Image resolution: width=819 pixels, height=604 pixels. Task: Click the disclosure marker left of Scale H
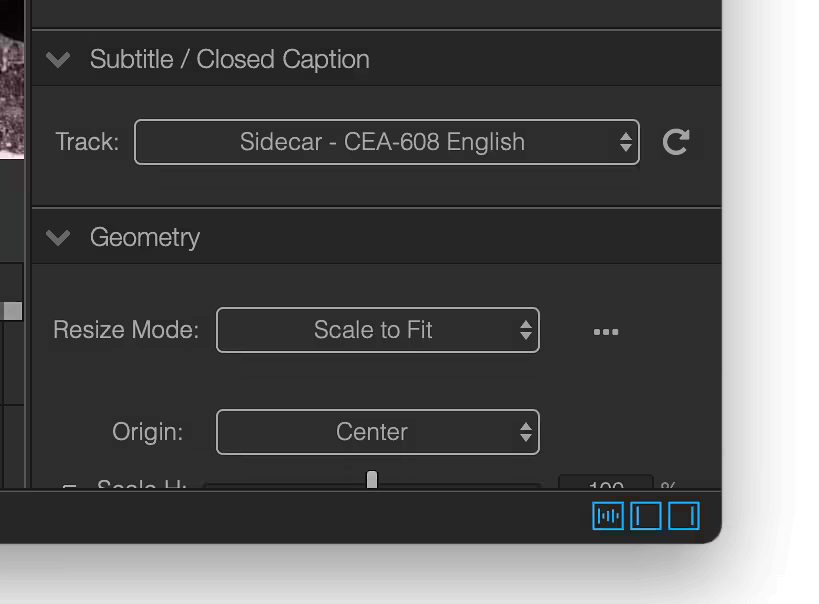pos(69,486)
